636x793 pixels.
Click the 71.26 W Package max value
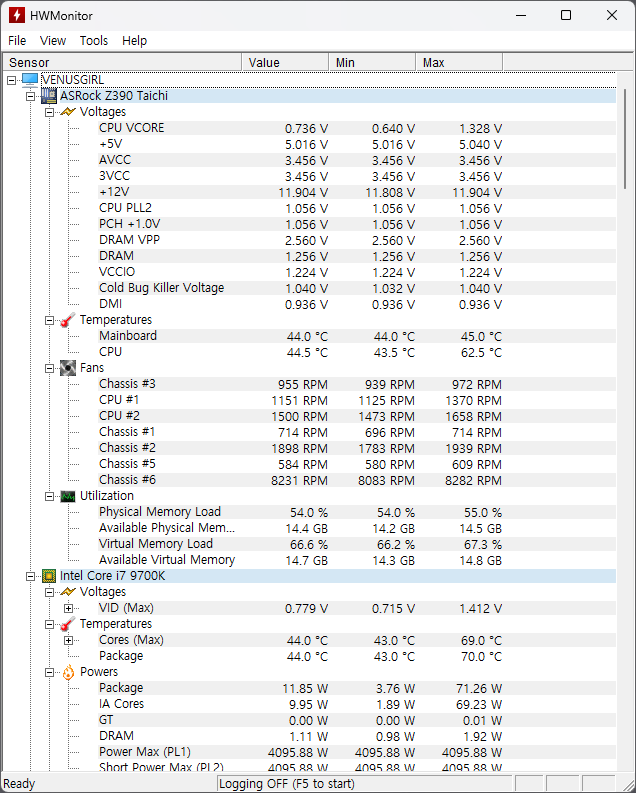[x=479, y=689]
